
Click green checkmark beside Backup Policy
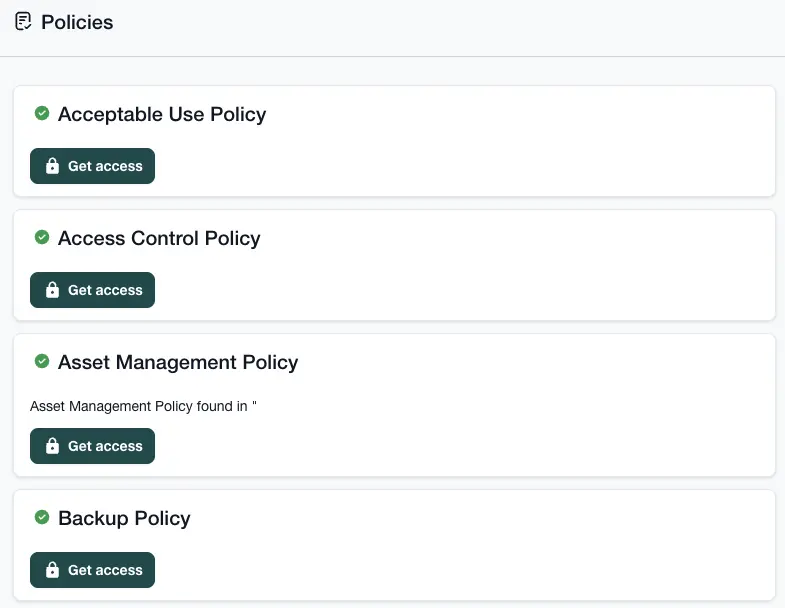(x=42, y=517)
